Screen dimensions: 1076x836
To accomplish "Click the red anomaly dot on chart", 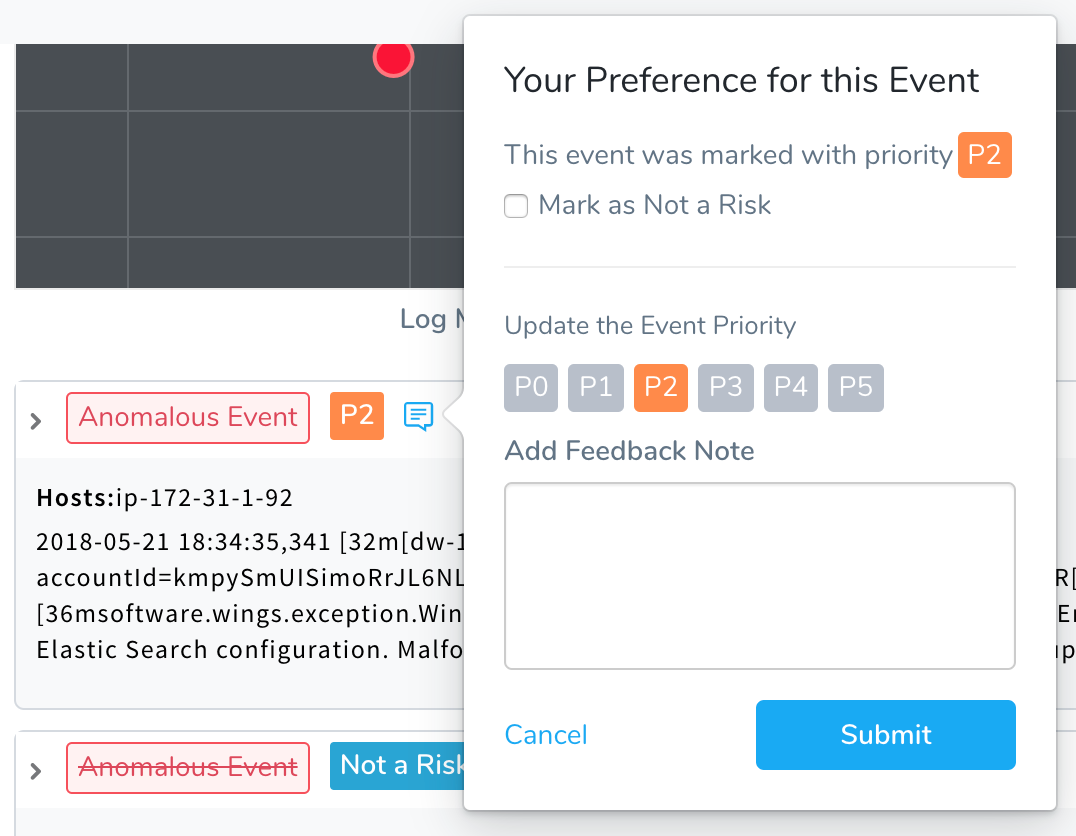I will pyautogui.click(x=393, y=58).
